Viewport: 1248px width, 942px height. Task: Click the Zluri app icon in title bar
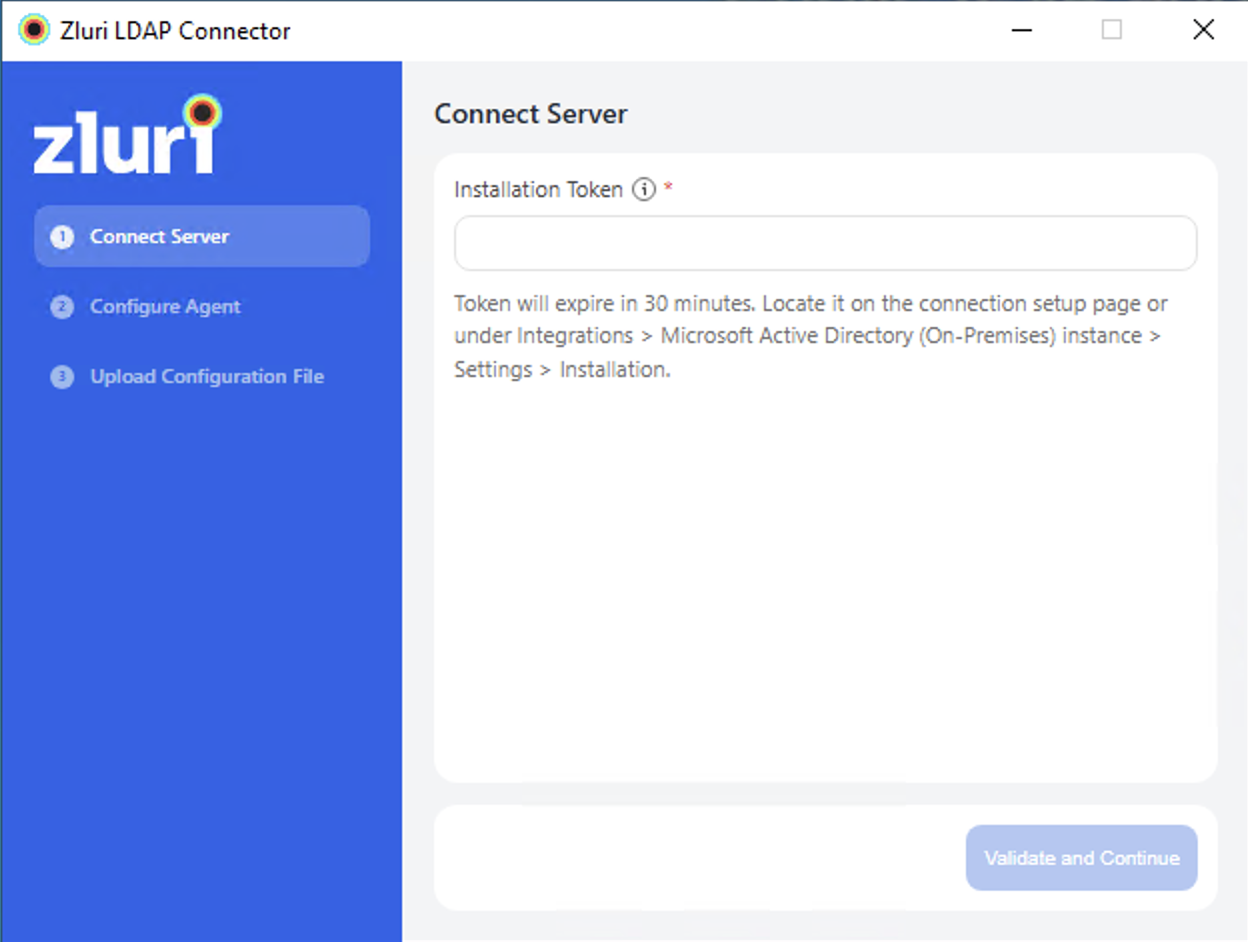coord(34,30)
